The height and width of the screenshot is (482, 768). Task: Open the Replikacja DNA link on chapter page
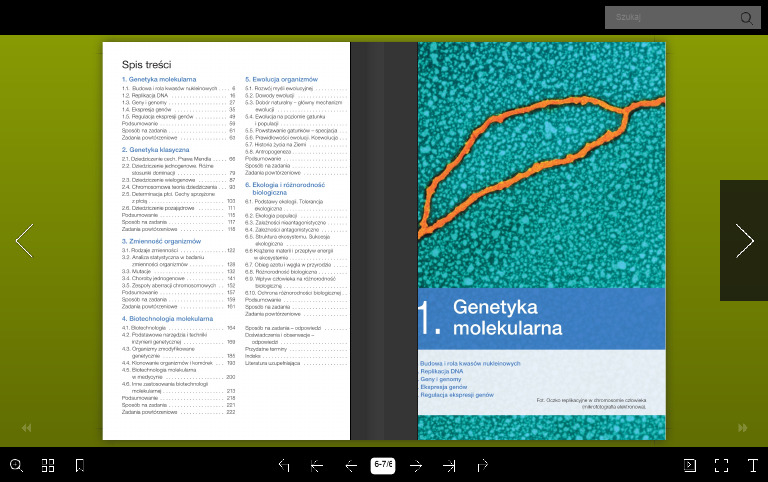point(442,371)
